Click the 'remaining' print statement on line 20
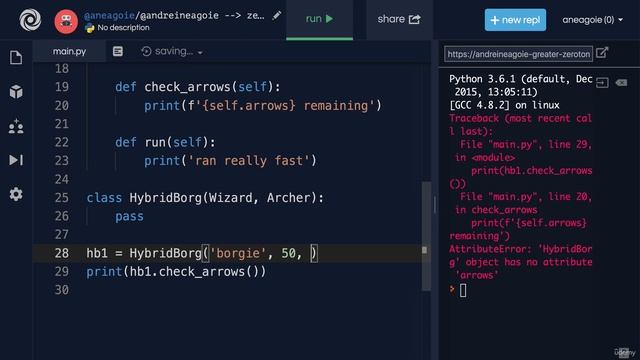Screen dimensions: 640x360 click(263, 106)
